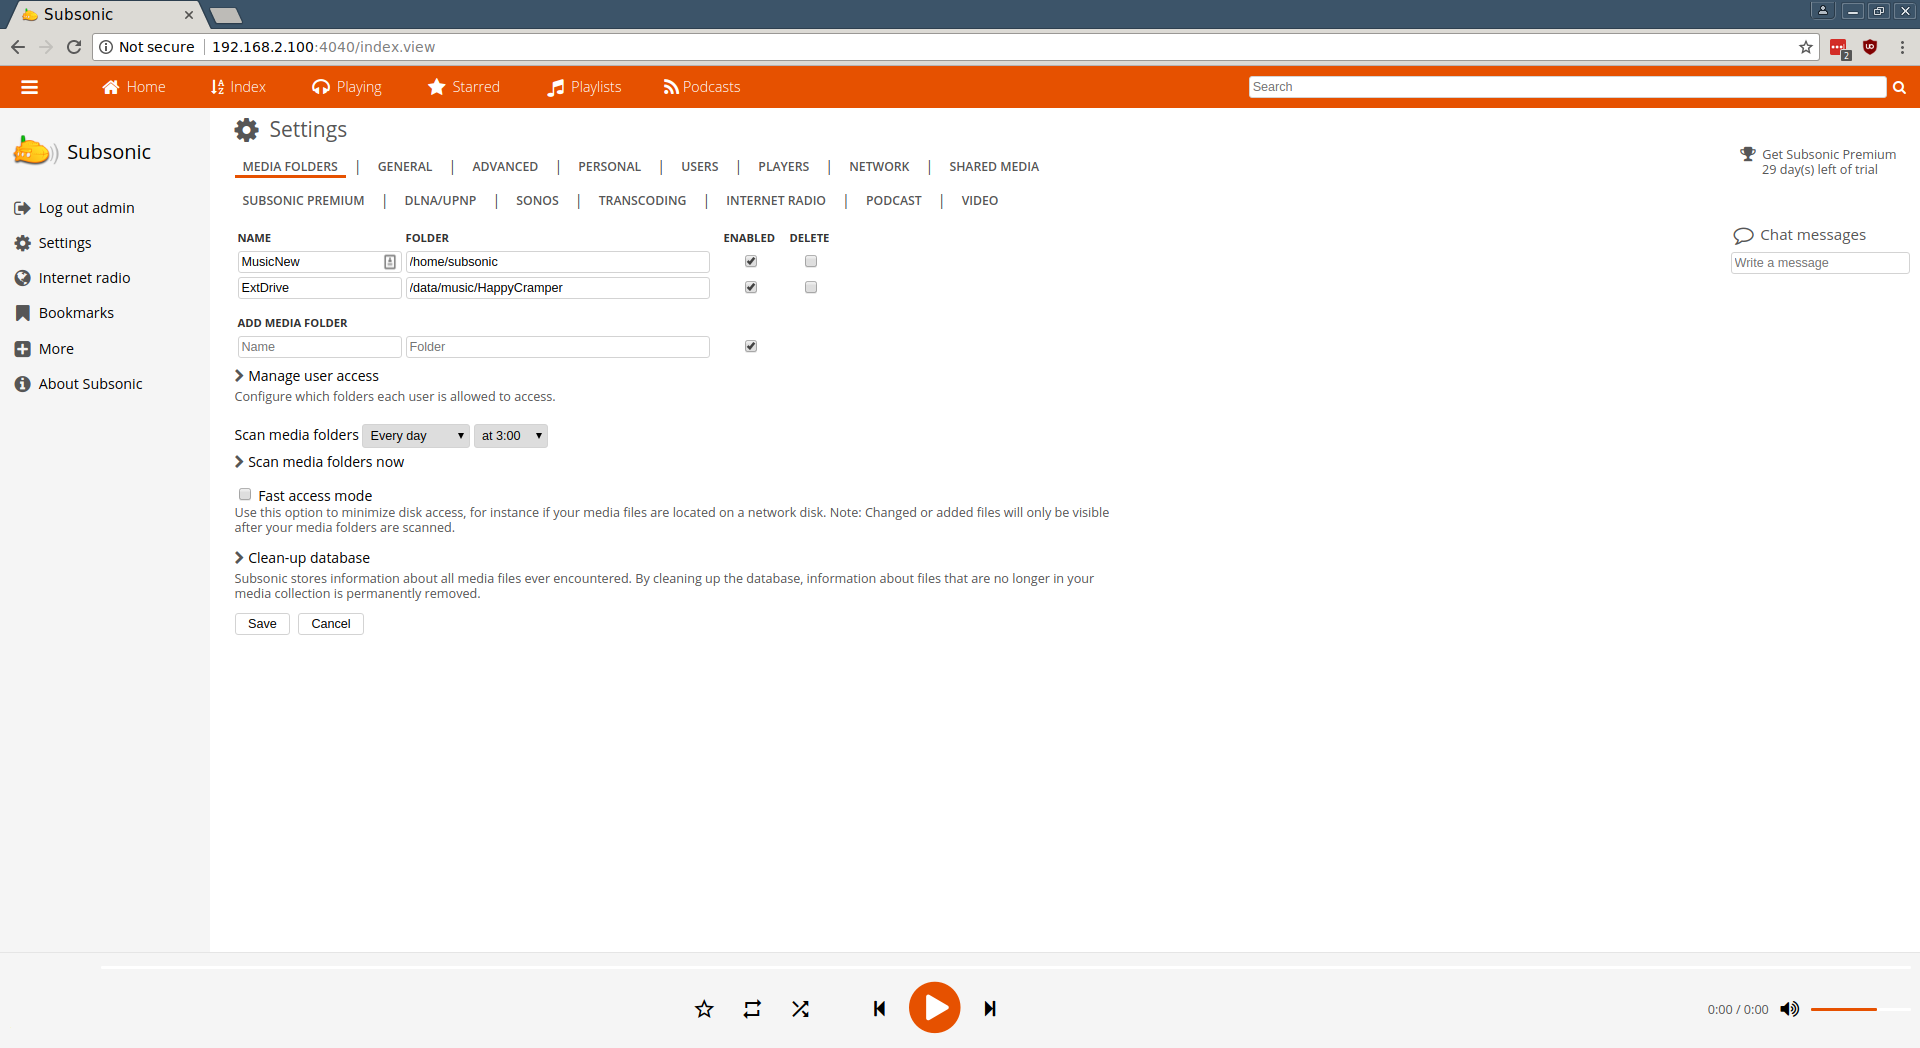Uncheck Enabled for ExtDrive folder
The image size is (1920, 1048).
point(751,288)
